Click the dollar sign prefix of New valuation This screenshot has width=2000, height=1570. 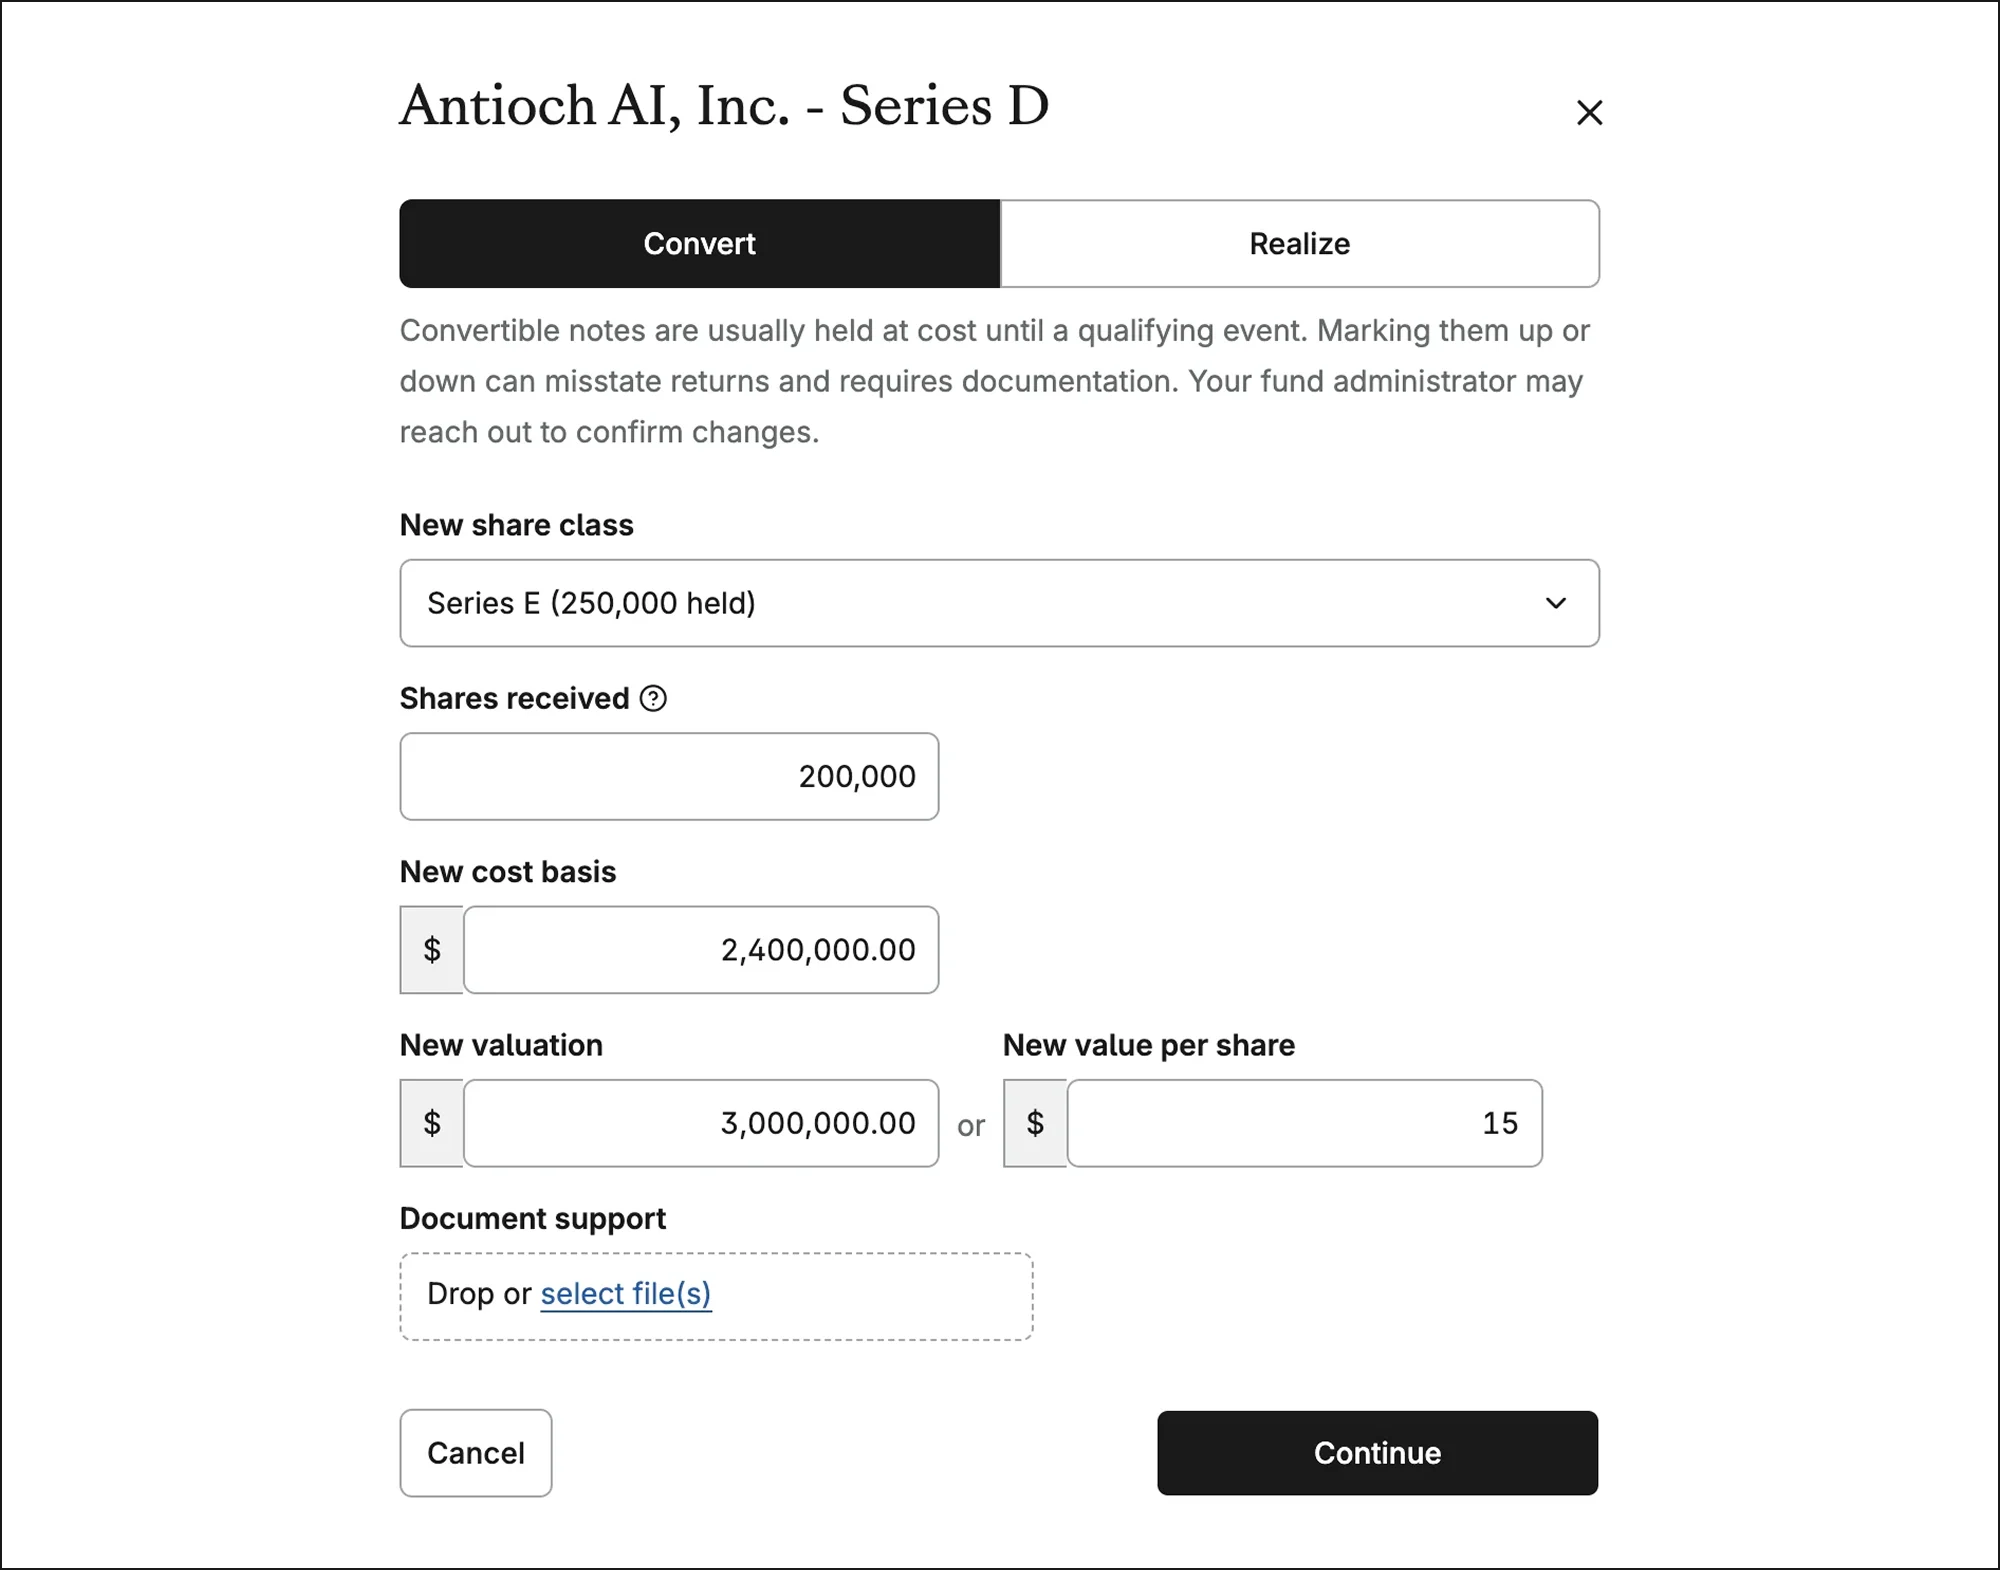pos(432,1123)
